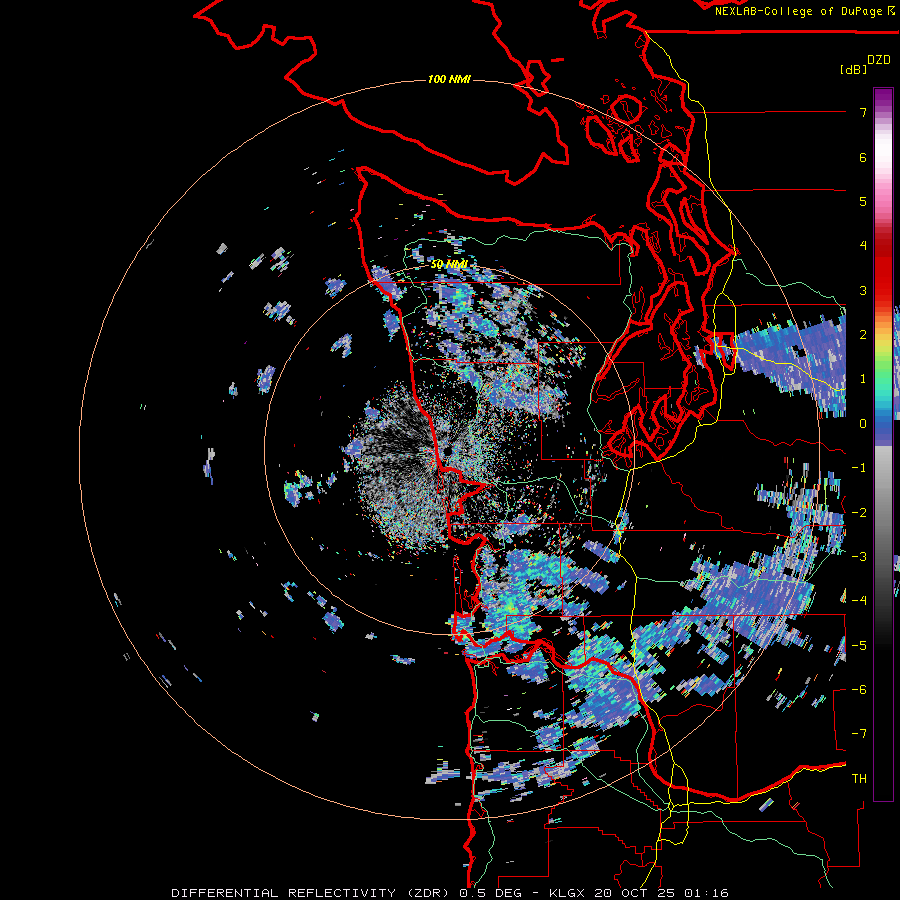Click the 0 value on color scale

pos(863,424)
